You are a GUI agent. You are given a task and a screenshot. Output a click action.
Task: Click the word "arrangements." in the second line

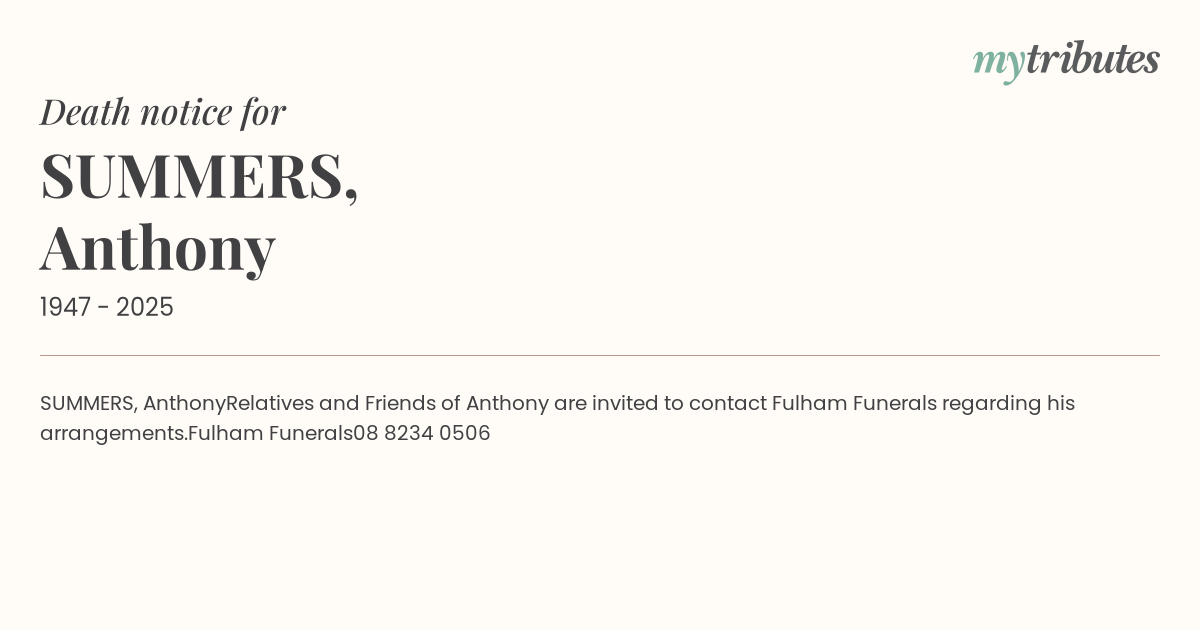point(113,433)
